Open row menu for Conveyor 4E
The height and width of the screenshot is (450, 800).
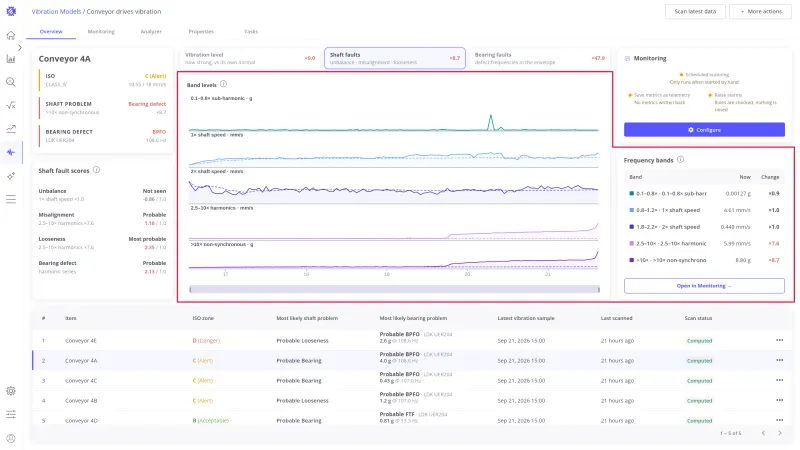(779, 340)
